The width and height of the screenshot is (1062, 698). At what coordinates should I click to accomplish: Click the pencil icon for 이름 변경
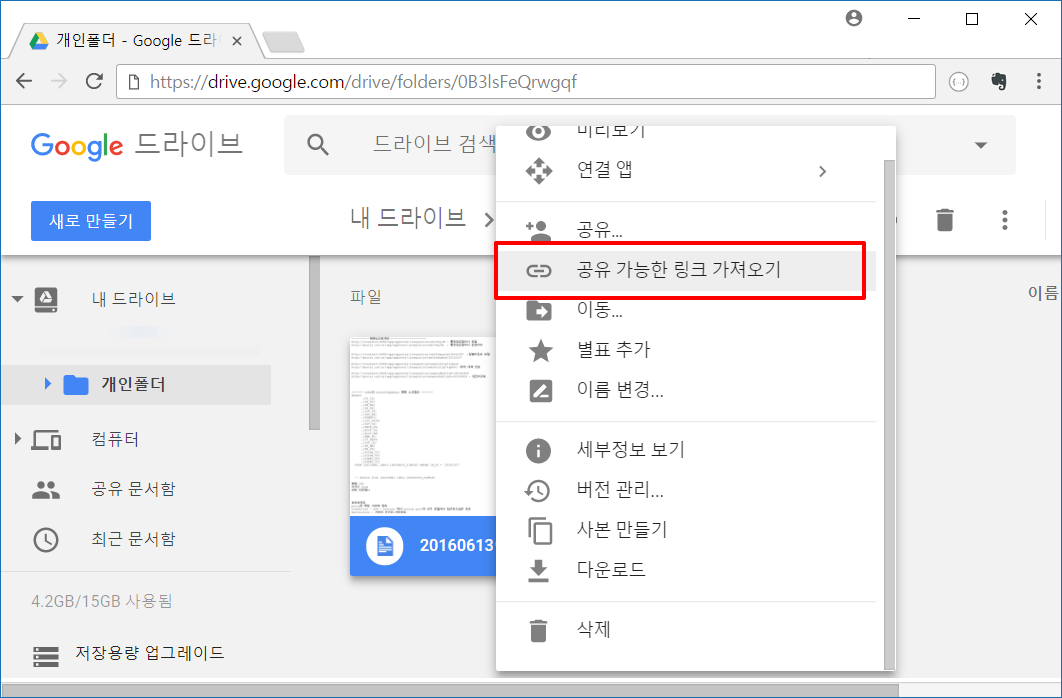540,391
